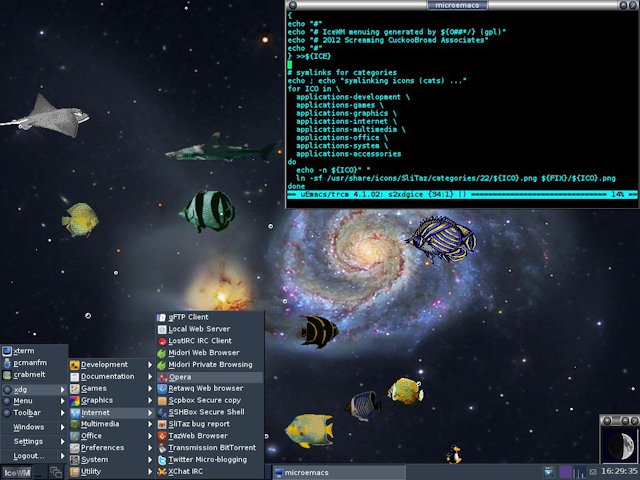The width and height of the screenshot is (640, 480).
Task: Click the green Midori Web Browser icon
Action: tap(162, 353)
